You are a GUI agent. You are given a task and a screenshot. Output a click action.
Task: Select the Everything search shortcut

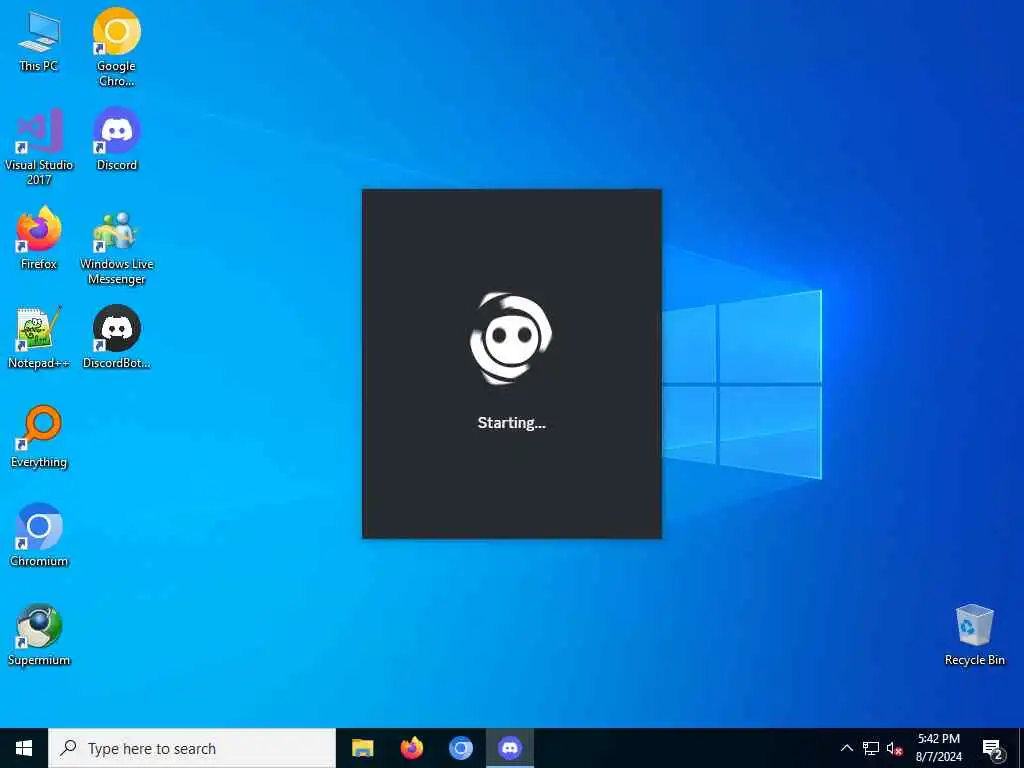(39, 436)
